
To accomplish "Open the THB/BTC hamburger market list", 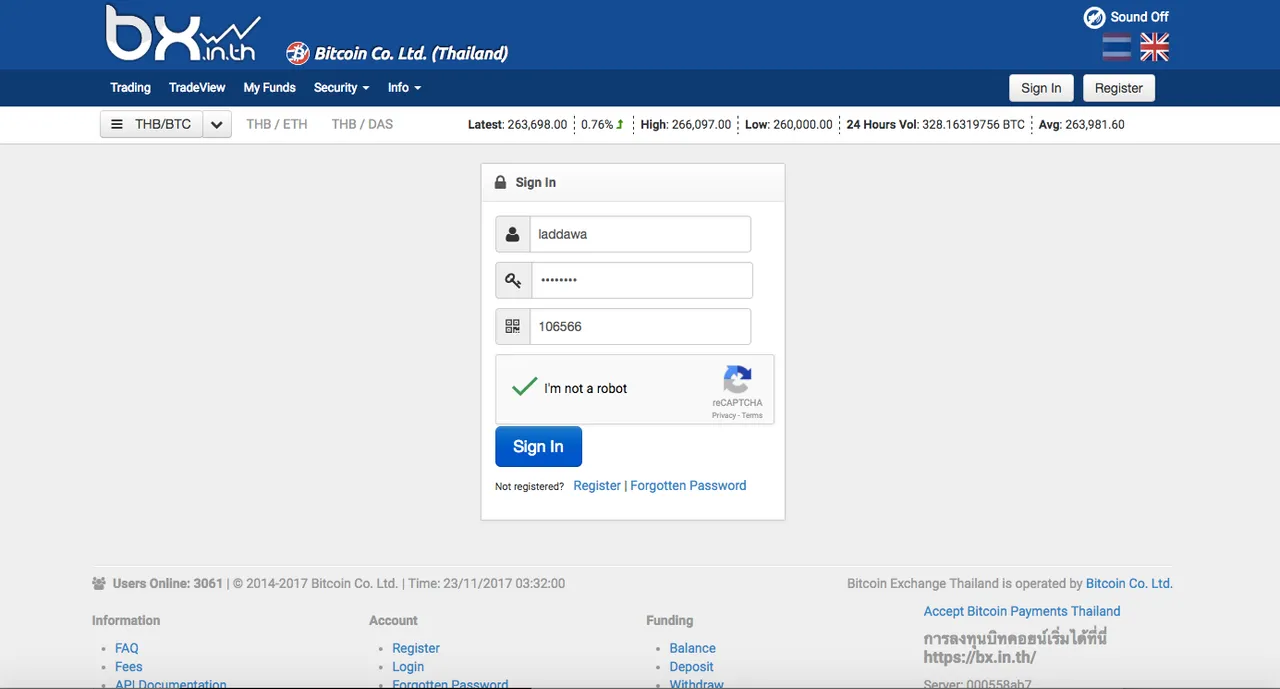I will (x=151, y=124).
